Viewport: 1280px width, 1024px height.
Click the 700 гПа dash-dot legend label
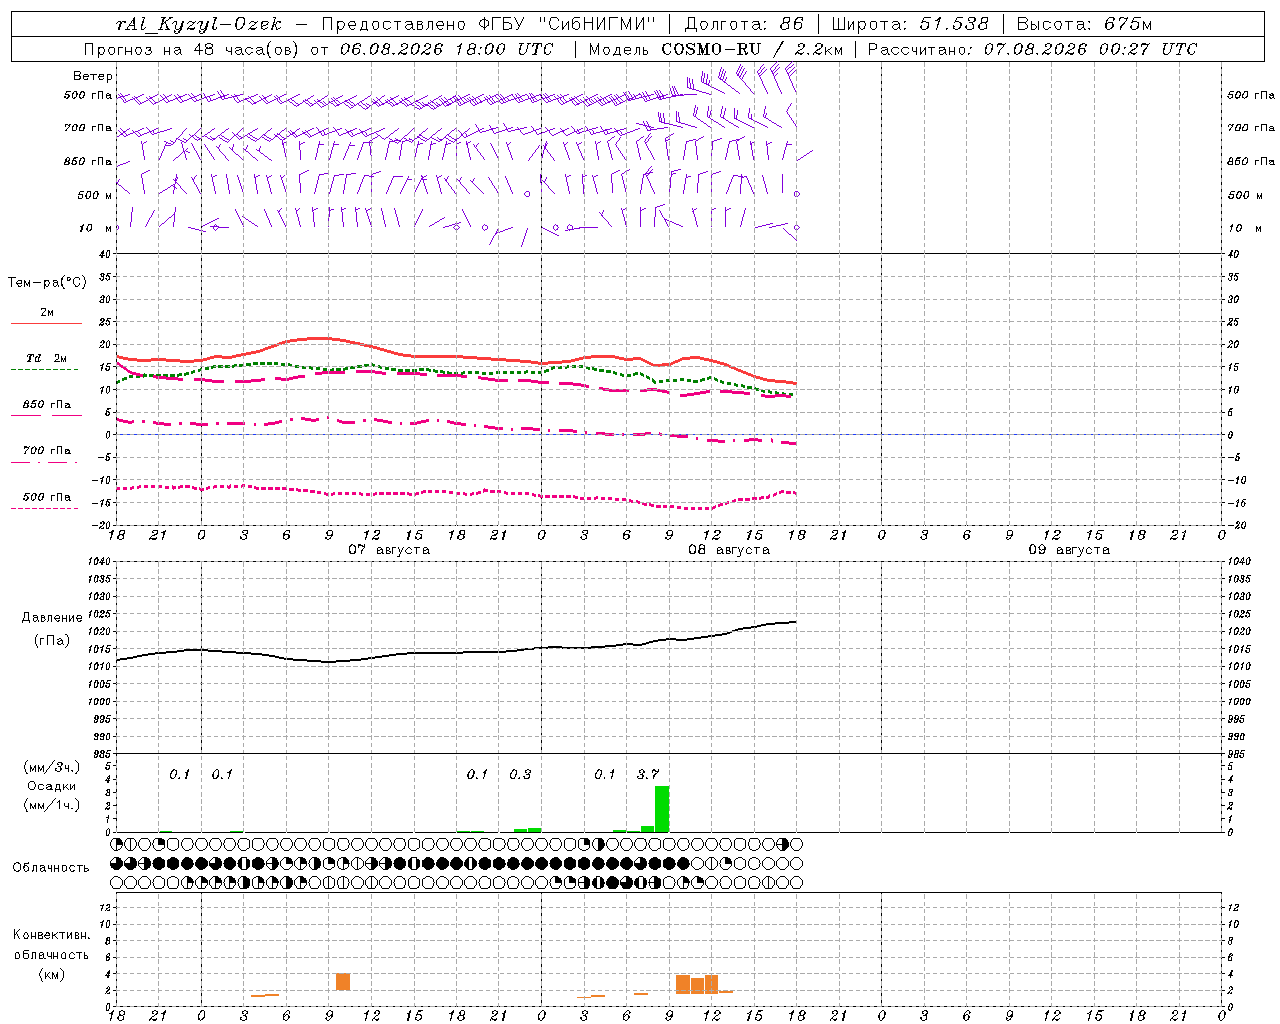pyautogui.click(x=46, y=451)
